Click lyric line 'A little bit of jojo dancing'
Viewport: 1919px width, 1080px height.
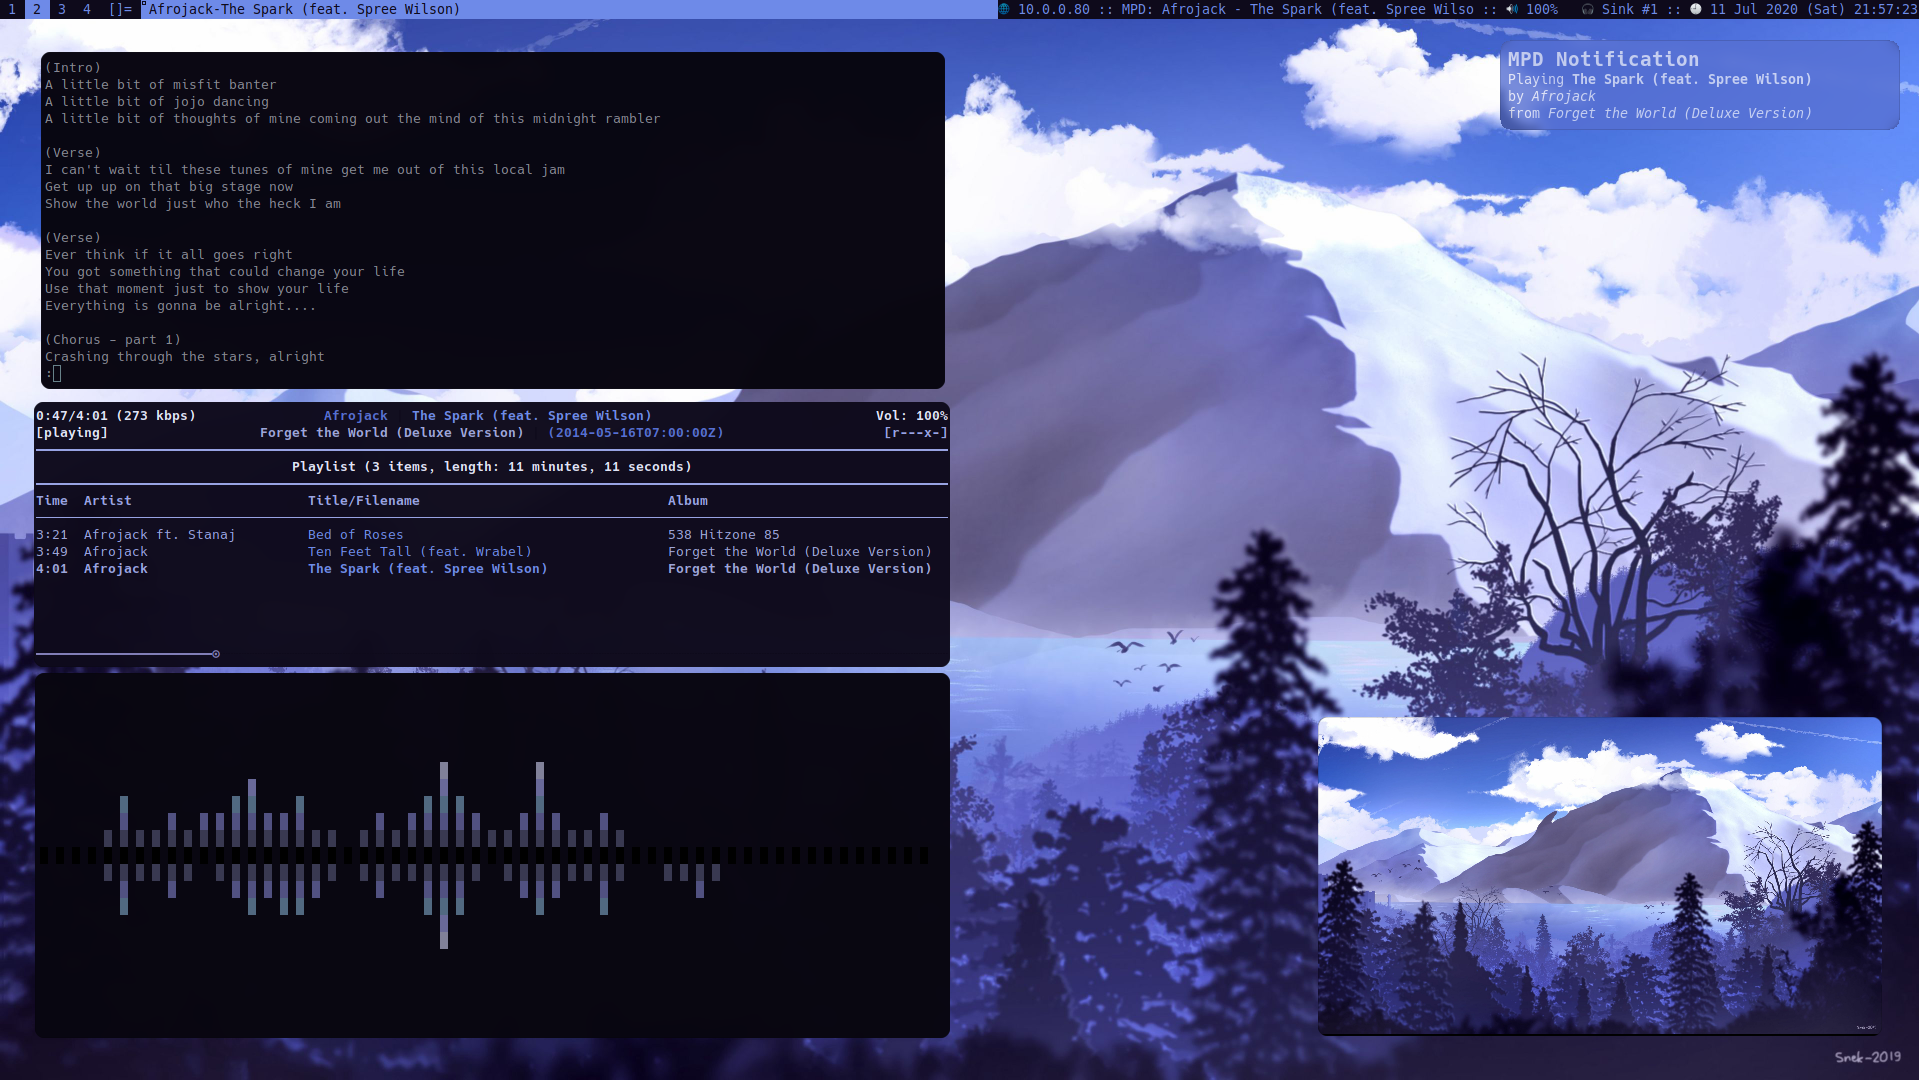[x=157, y=101]
